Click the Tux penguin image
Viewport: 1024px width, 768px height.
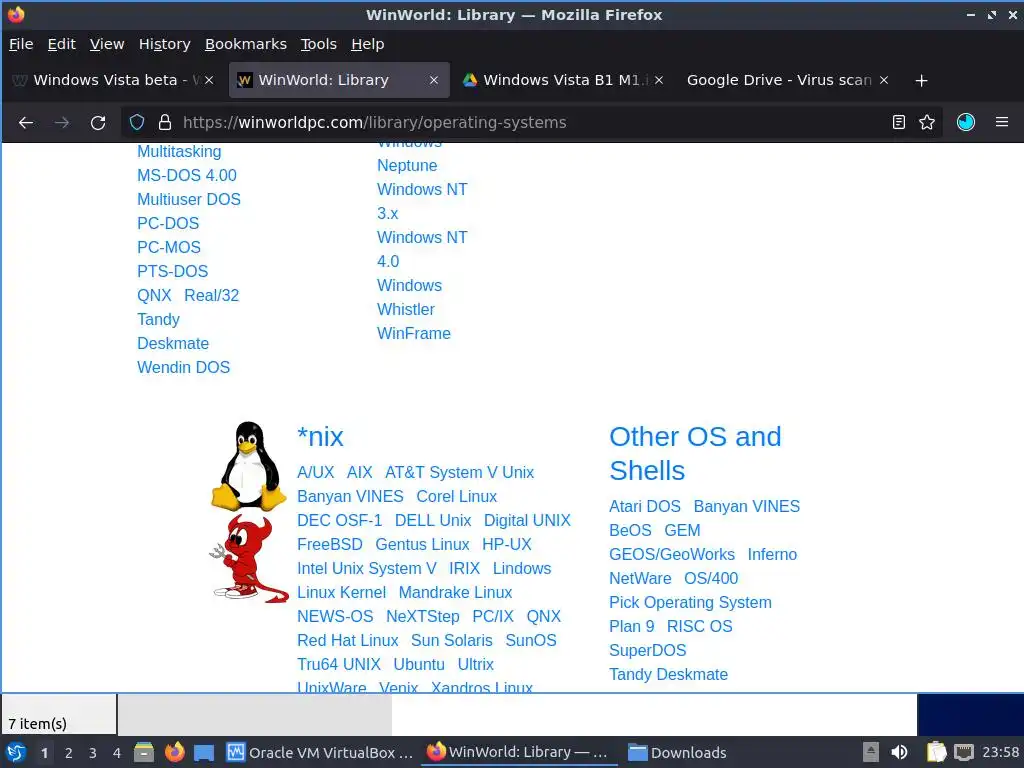[248, 465]
